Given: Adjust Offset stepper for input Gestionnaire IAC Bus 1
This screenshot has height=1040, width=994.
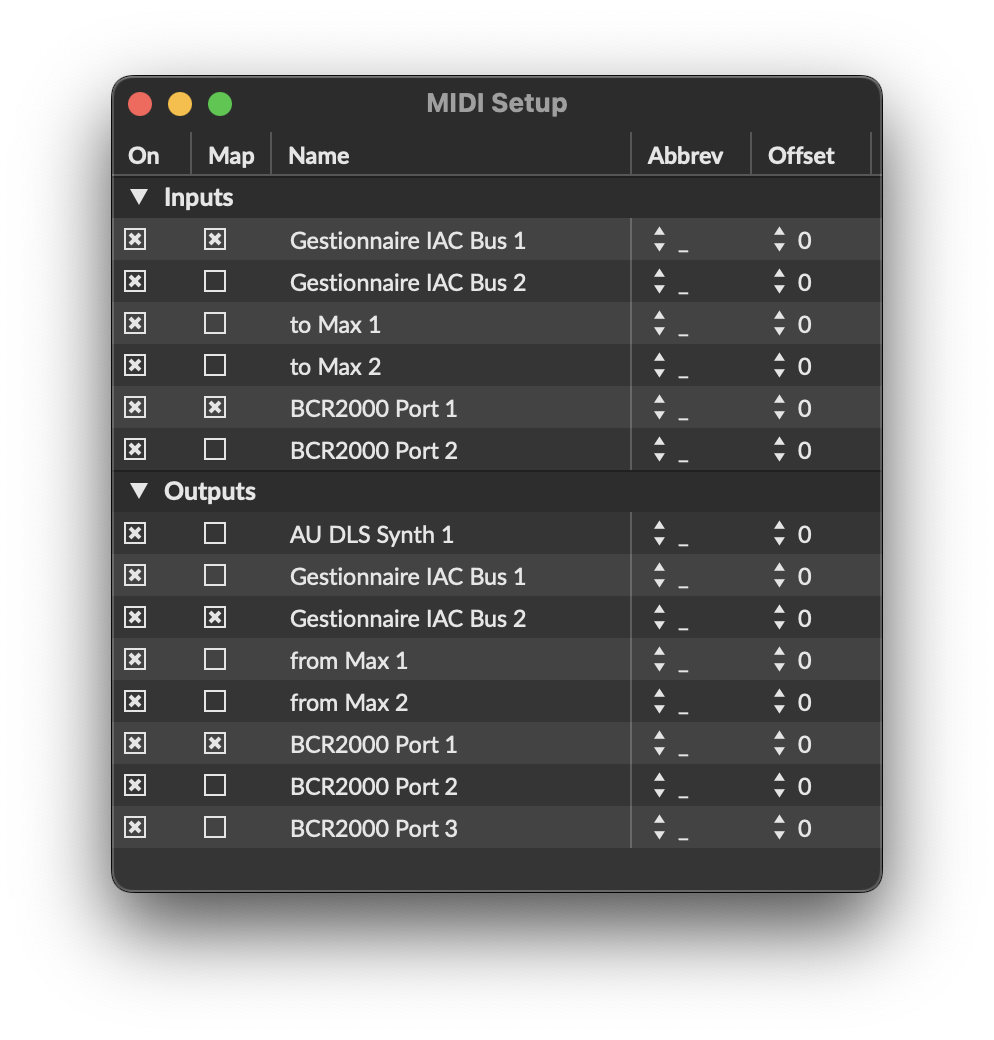Looking at the screenshot, I should 779,239.
